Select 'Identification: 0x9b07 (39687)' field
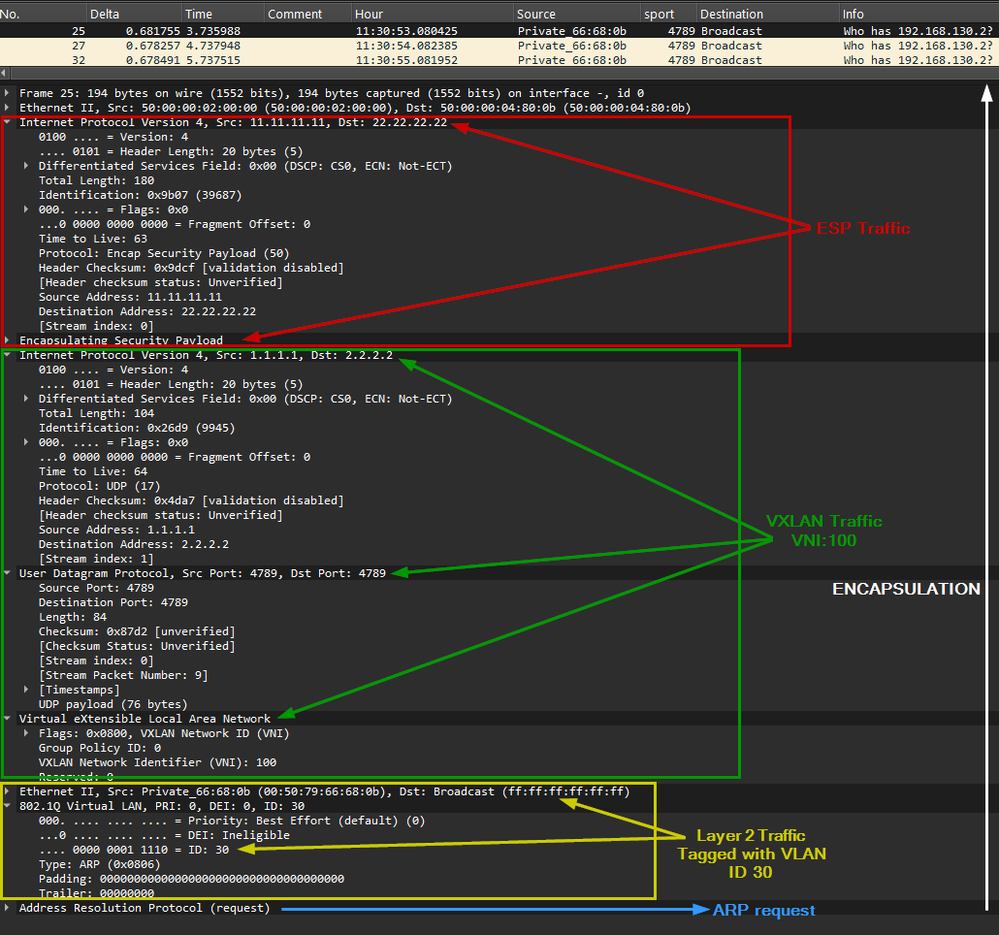999x935 pixels. coord(140,195)
